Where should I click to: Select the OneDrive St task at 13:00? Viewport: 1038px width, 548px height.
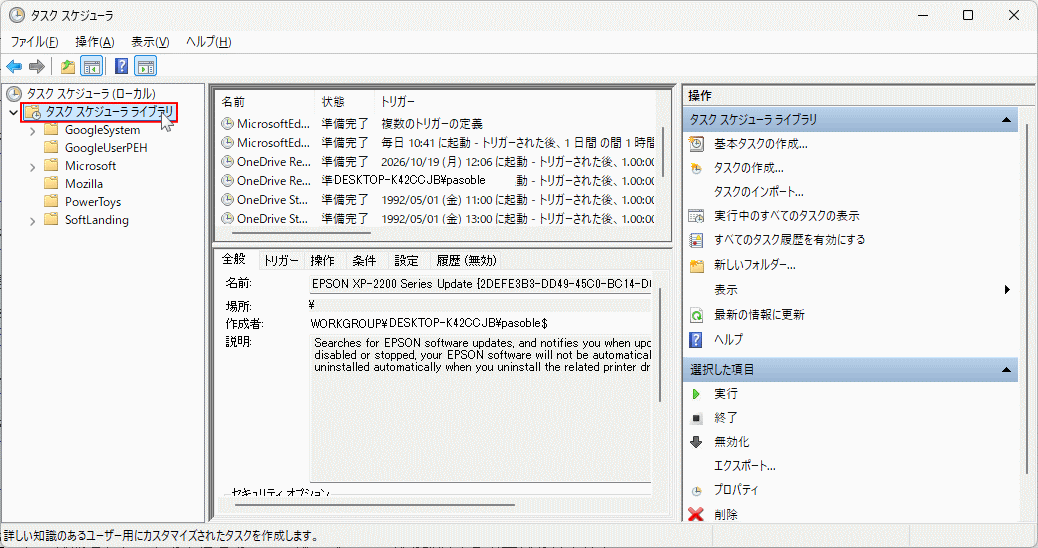click(x=437, y=218)
